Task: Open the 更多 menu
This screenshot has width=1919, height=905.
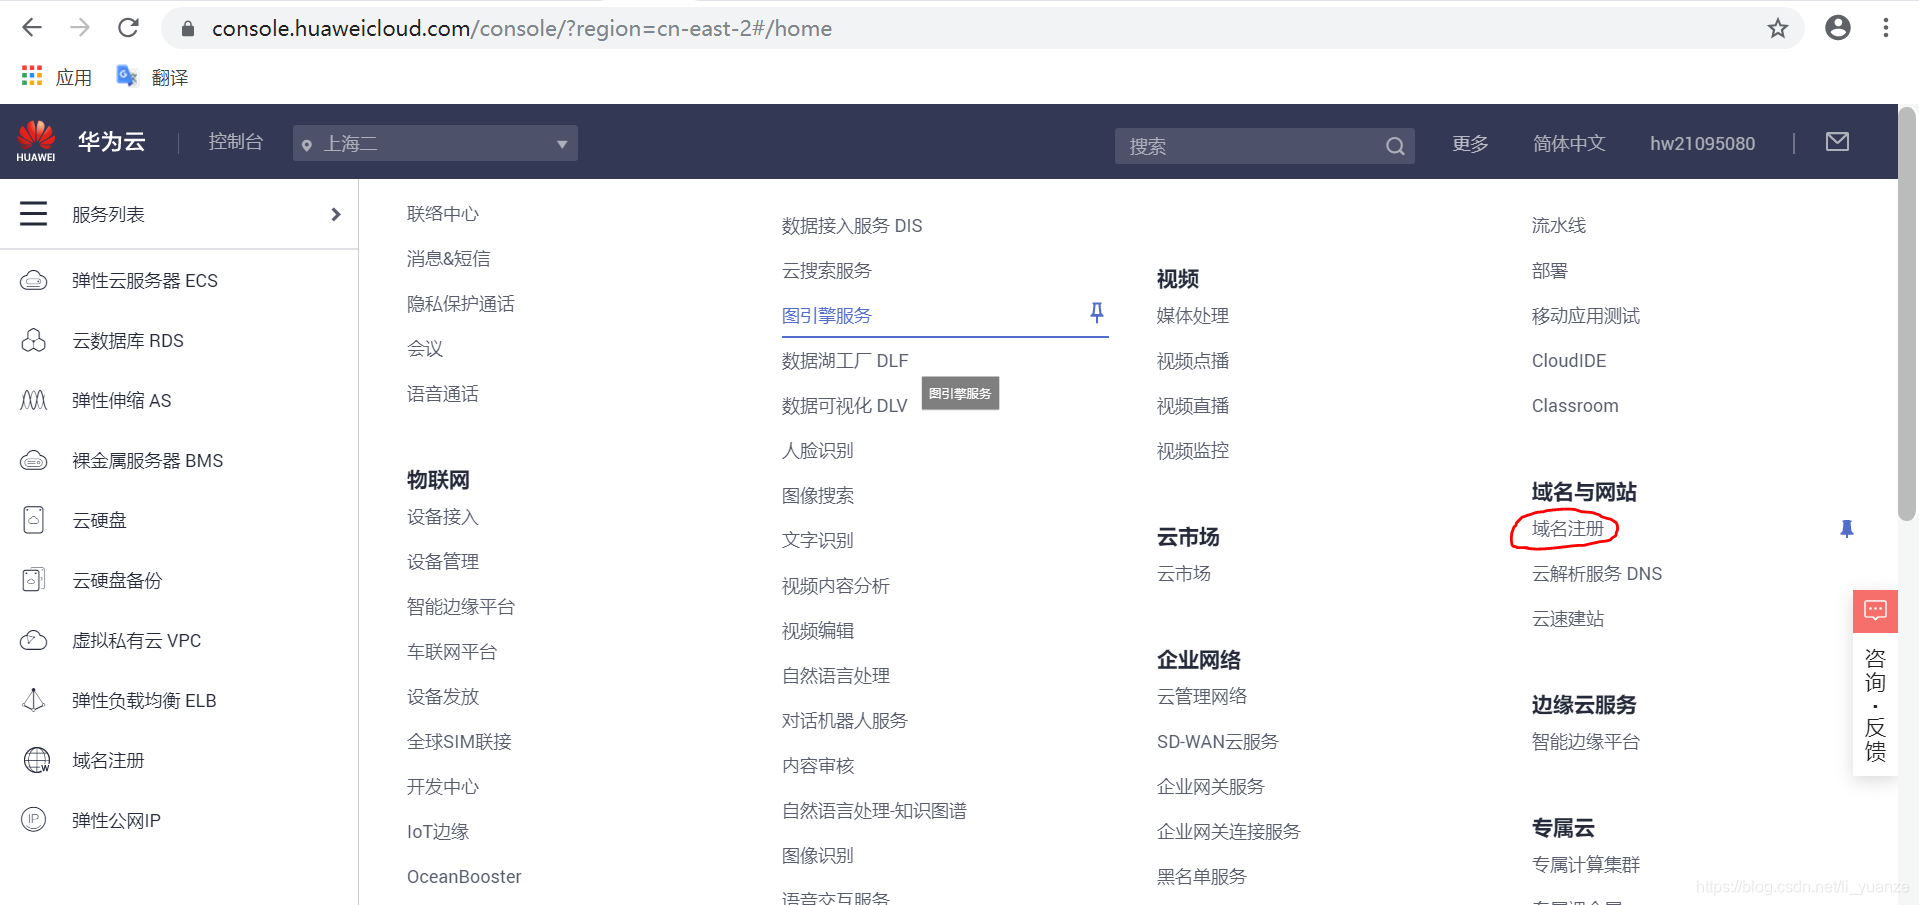Action: pos(1469,143)
